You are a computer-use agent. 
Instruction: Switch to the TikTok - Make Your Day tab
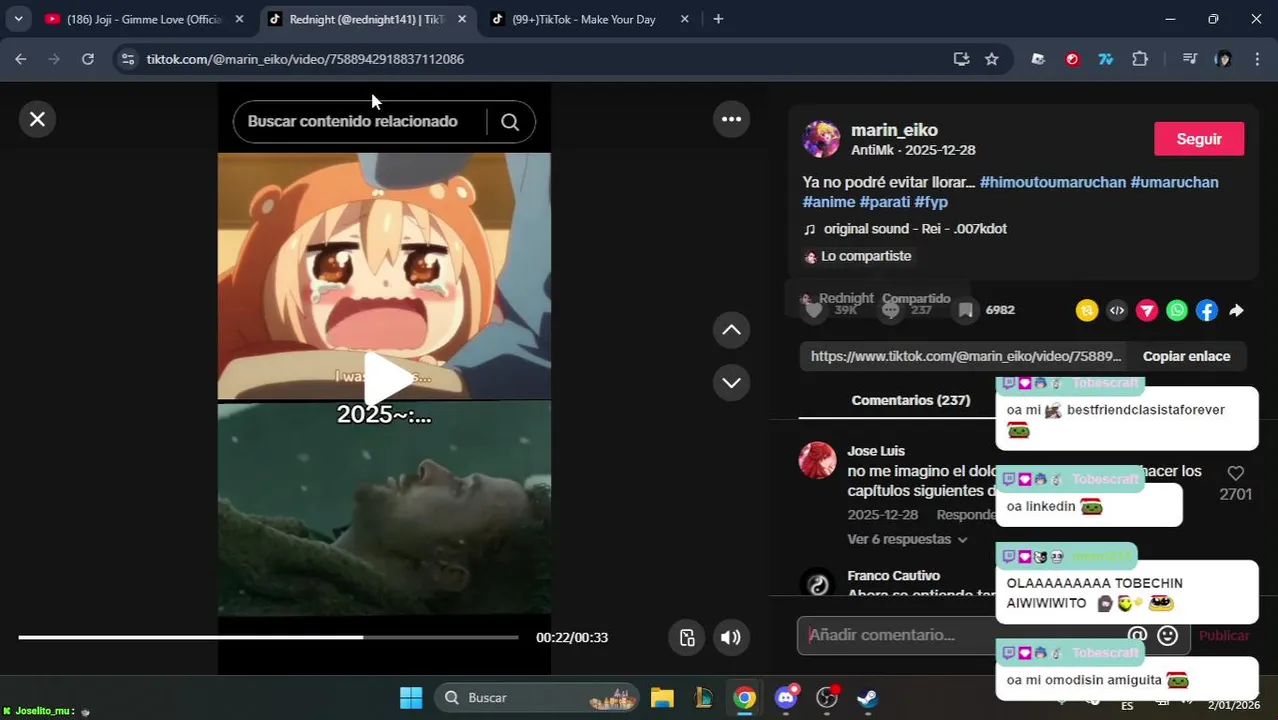point(589,19)
